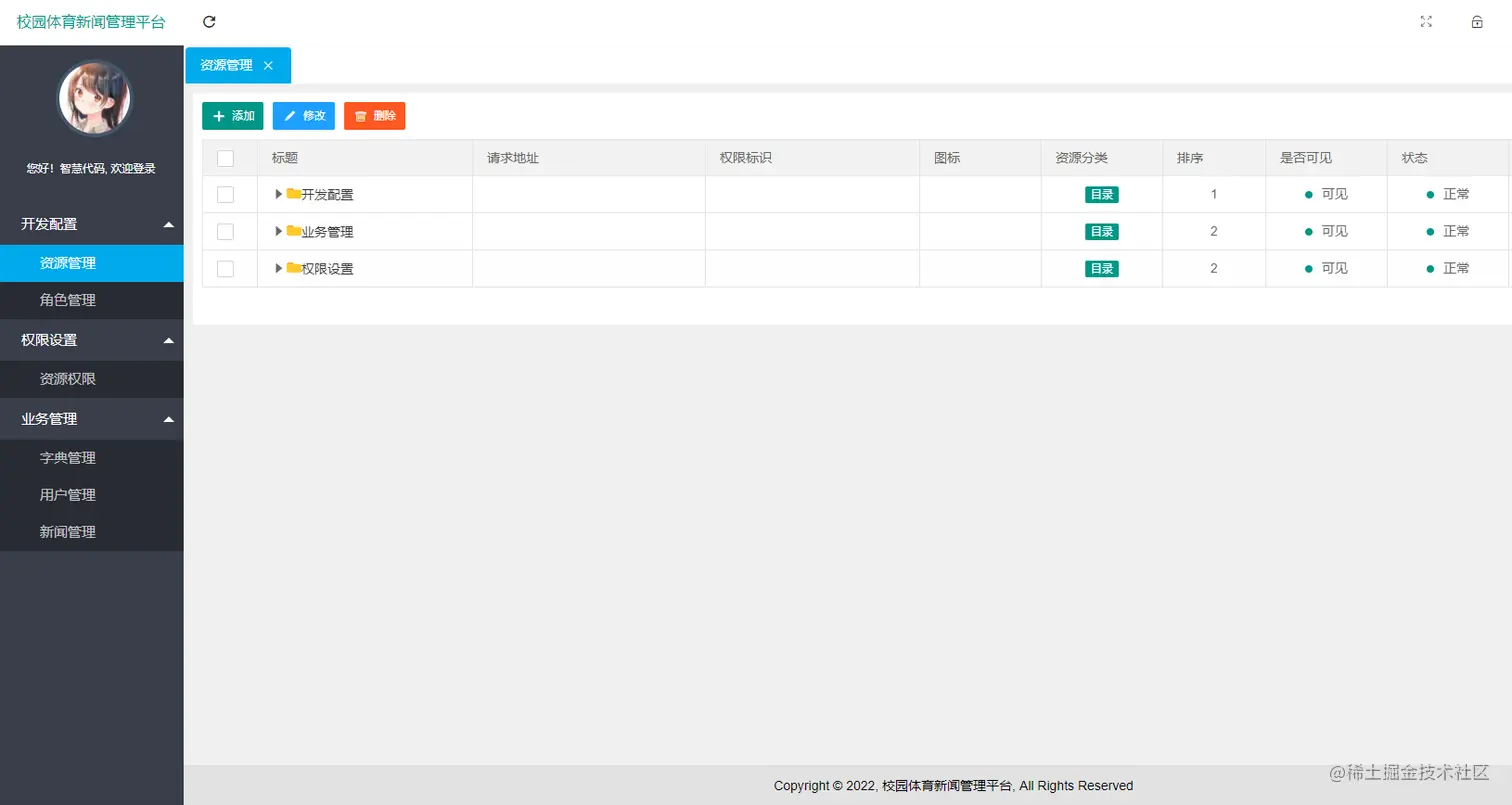Close the 资源管理 tab

pyautogui.click(x=268, y=65)
